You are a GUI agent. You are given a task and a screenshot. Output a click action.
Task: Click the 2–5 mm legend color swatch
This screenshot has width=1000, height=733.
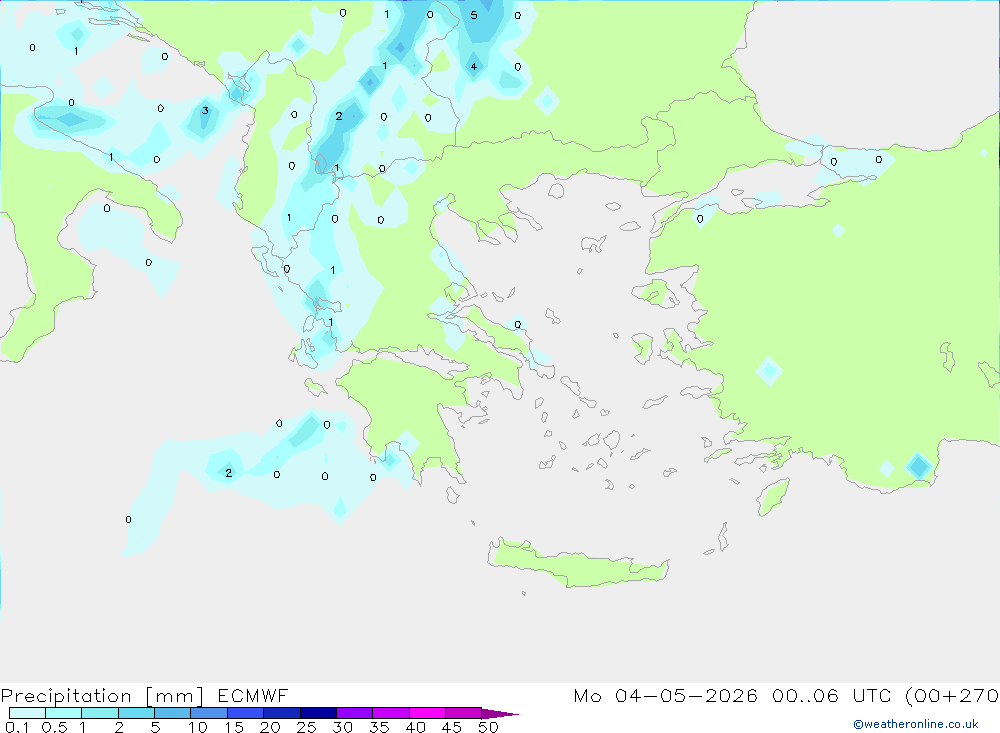pyautogui.click(x=136, y=713)
